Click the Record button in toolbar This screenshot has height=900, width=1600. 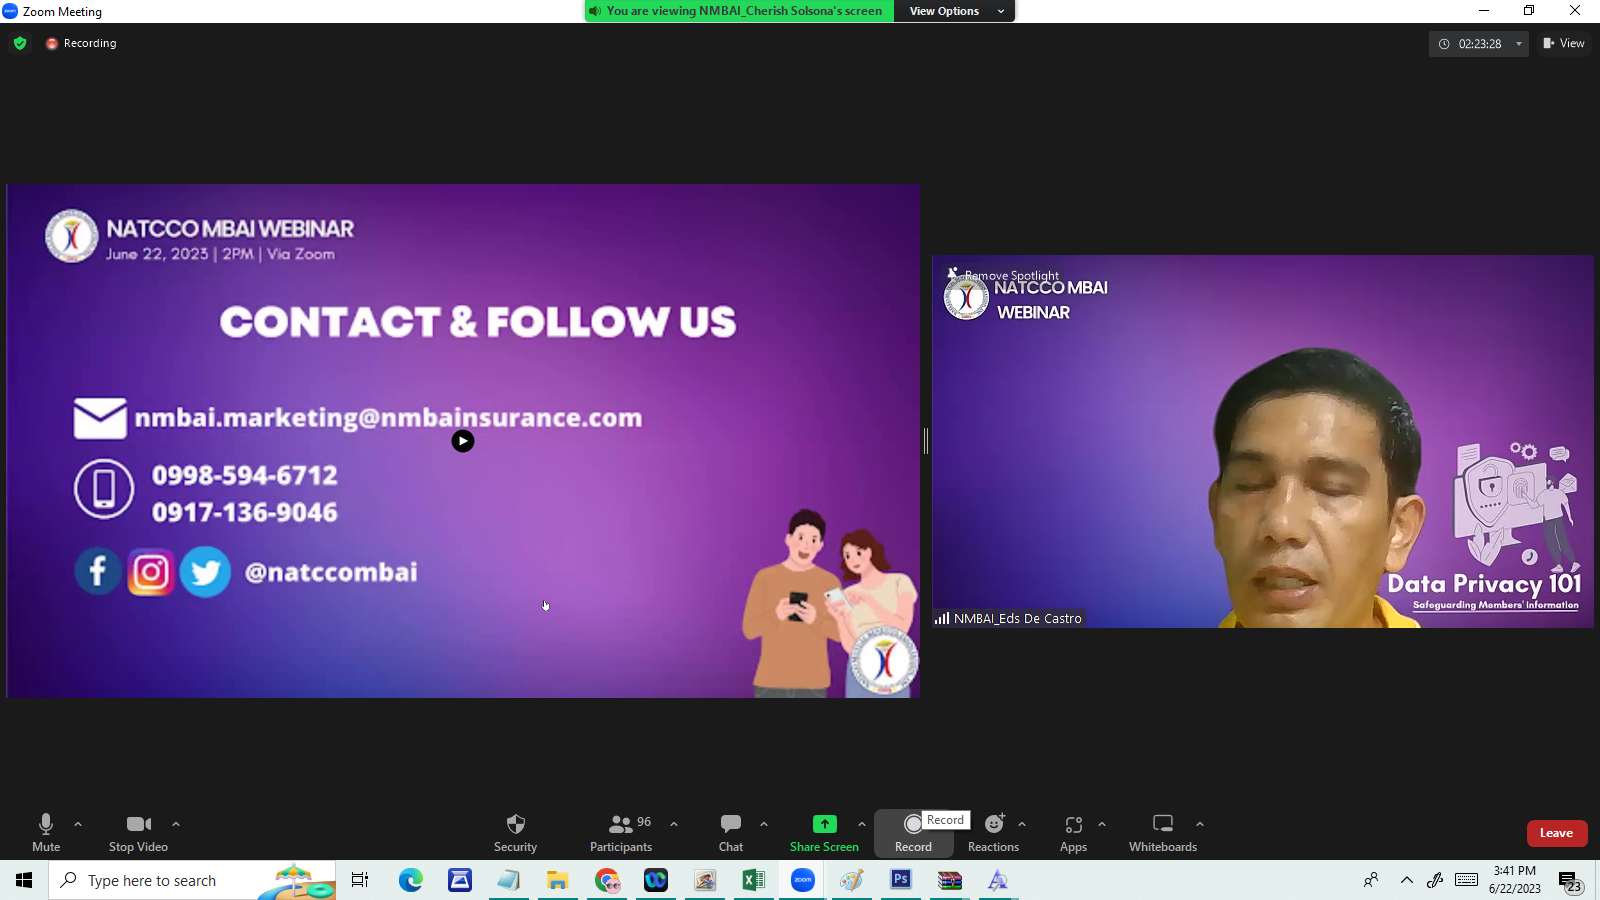913,833
